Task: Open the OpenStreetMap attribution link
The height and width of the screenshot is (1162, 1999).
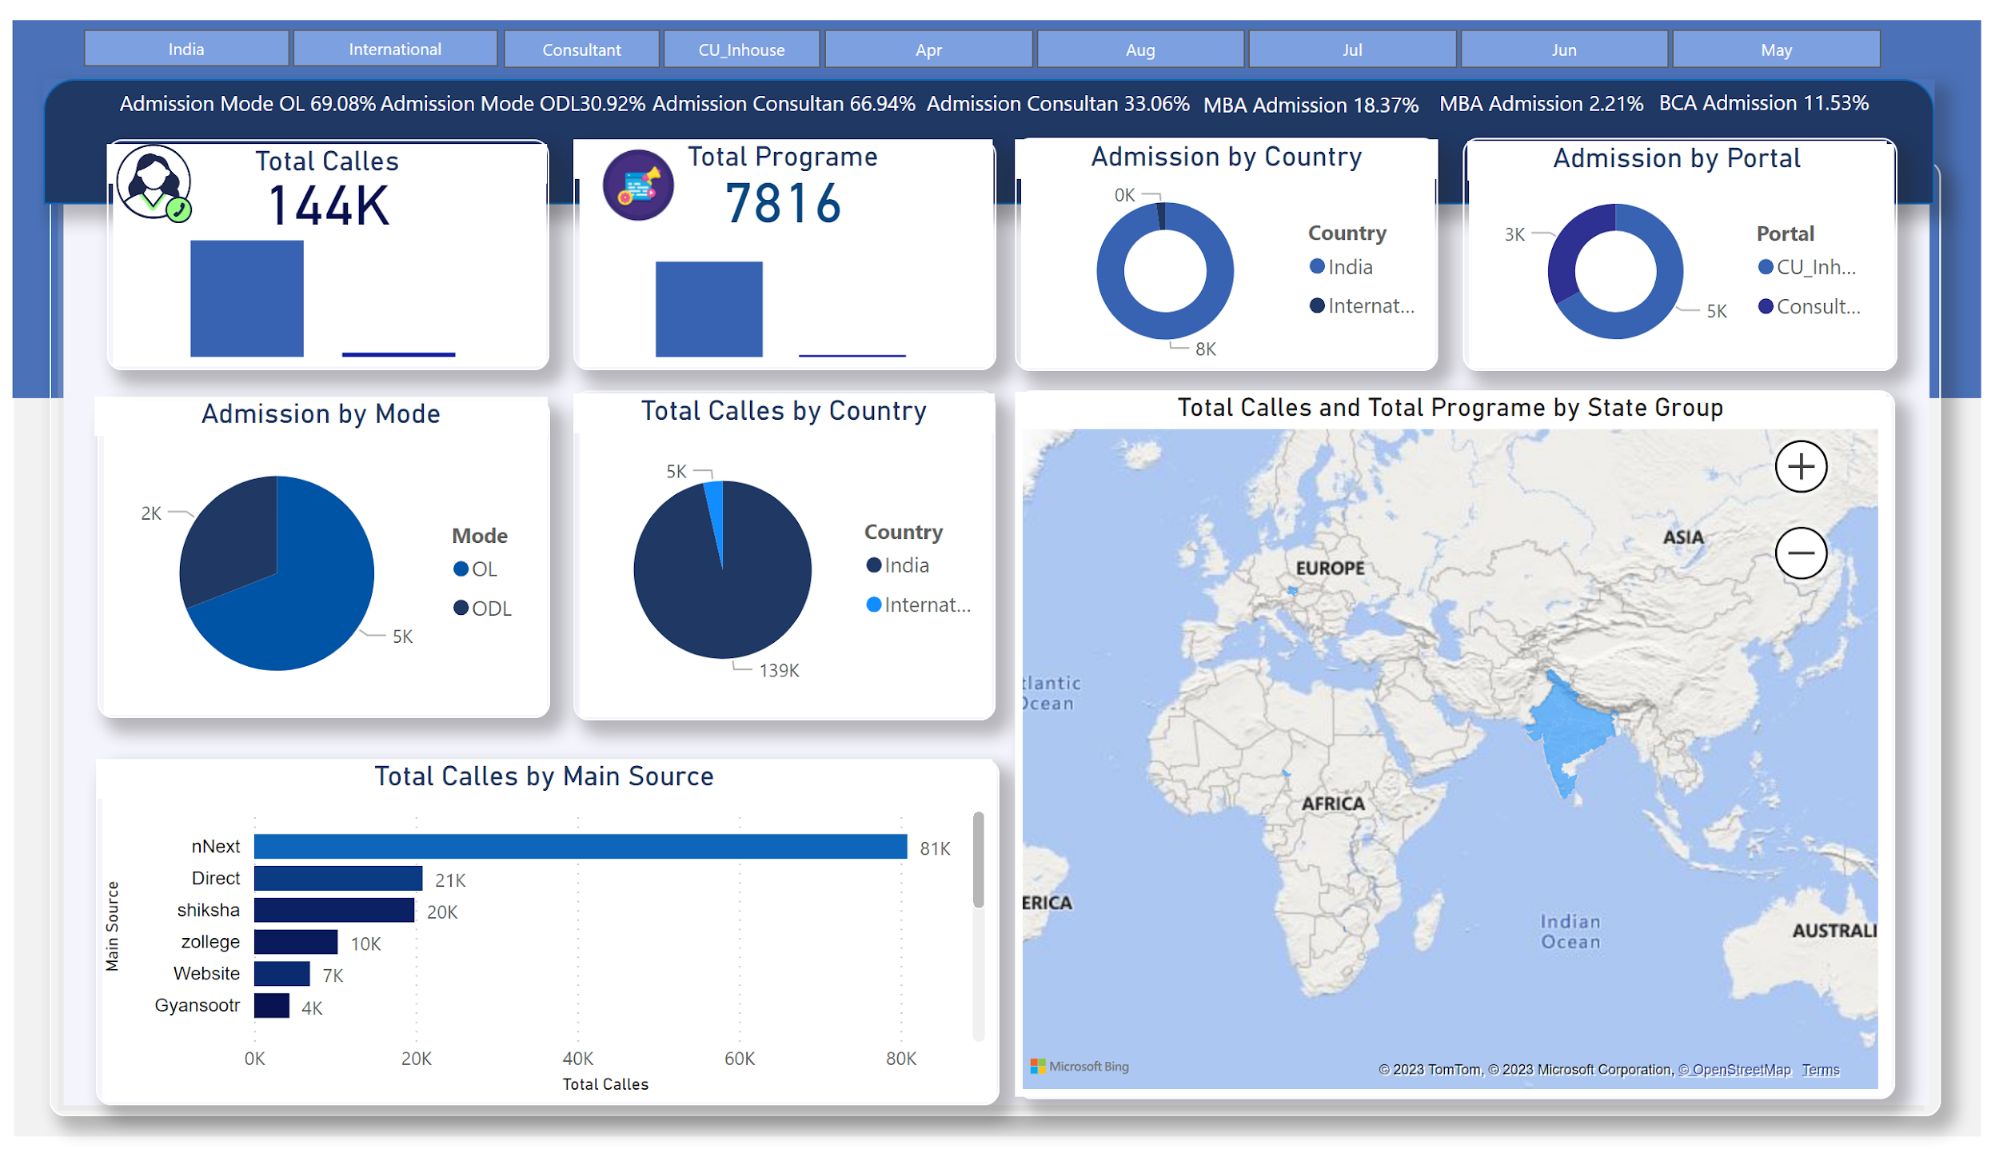Action: (1734, 1070)
